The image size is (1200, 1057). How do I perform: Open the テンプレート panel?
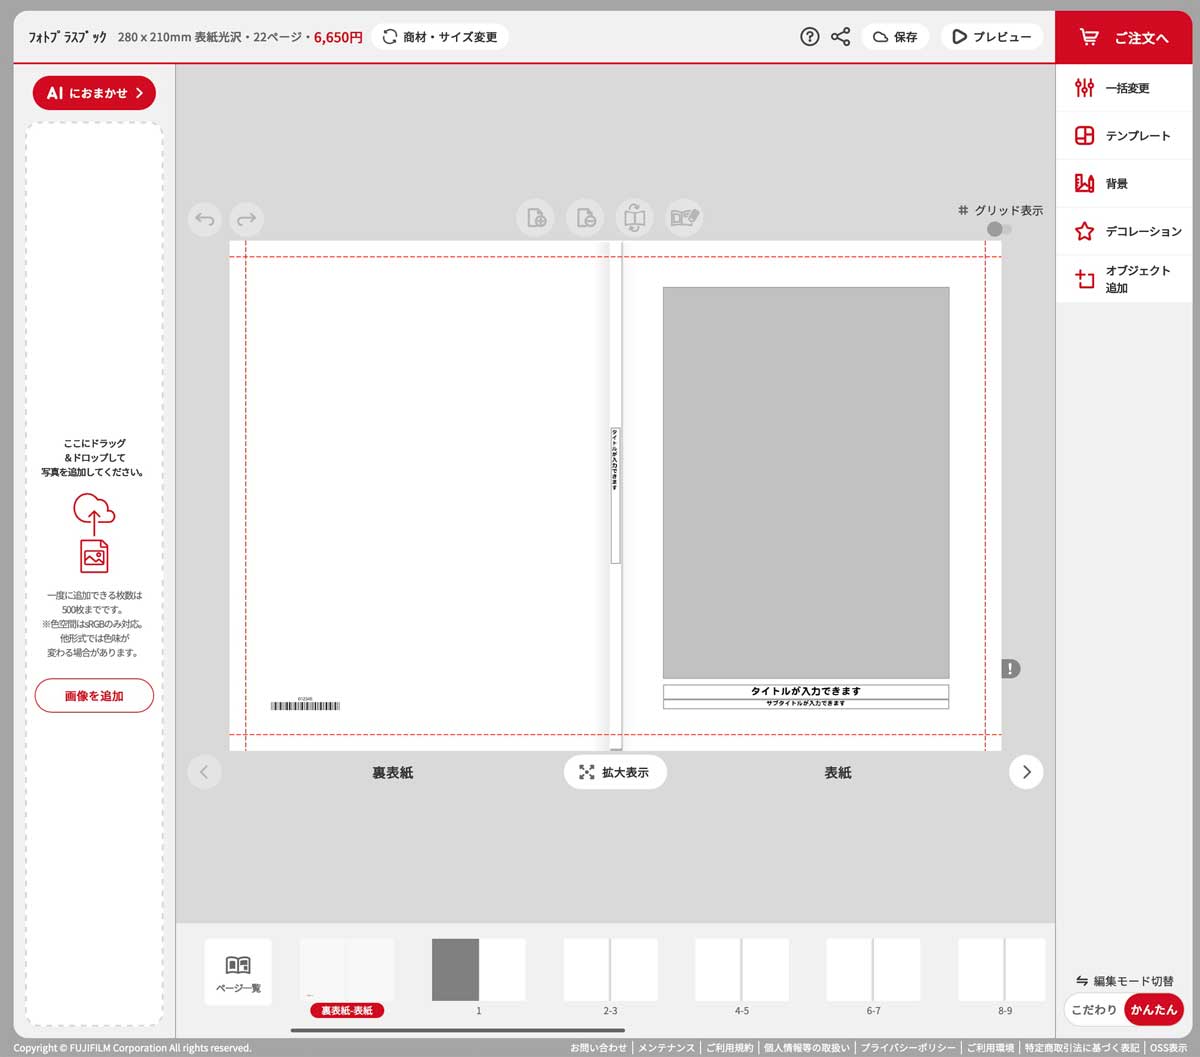point(1125,136)
